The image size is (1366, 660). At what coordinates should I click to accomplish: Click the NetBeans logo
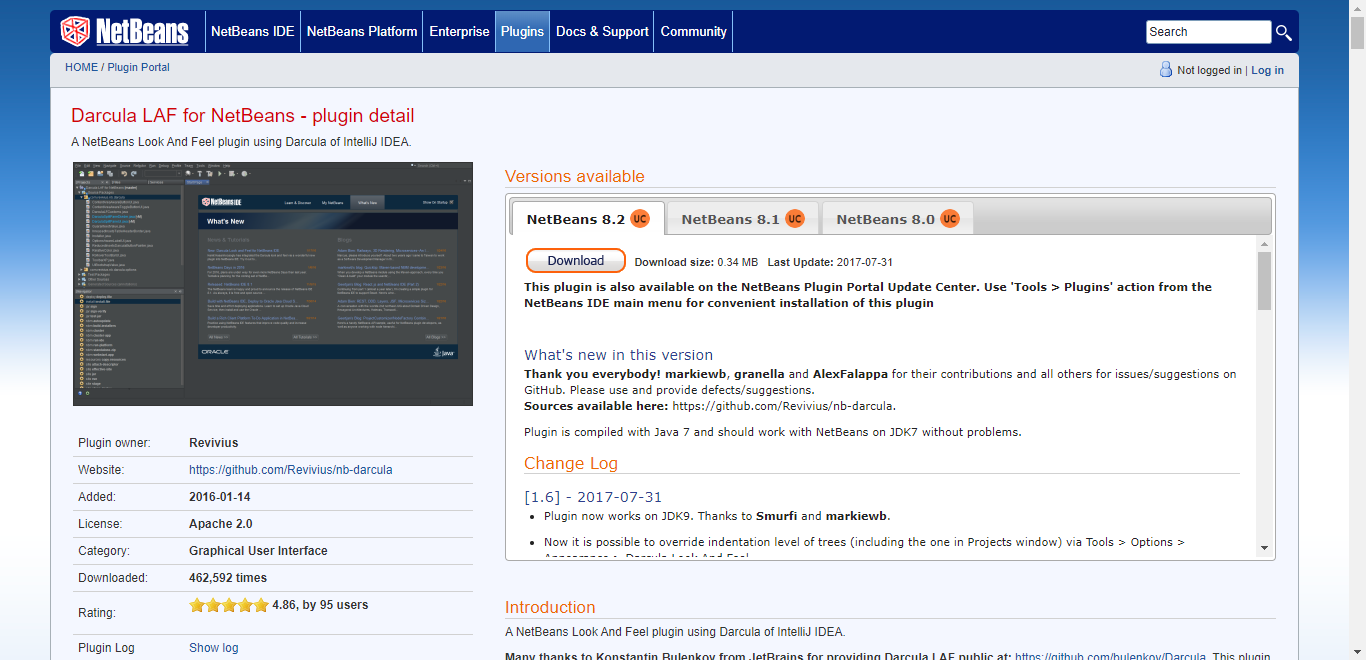pyautogui.click(x=125, y=31)
